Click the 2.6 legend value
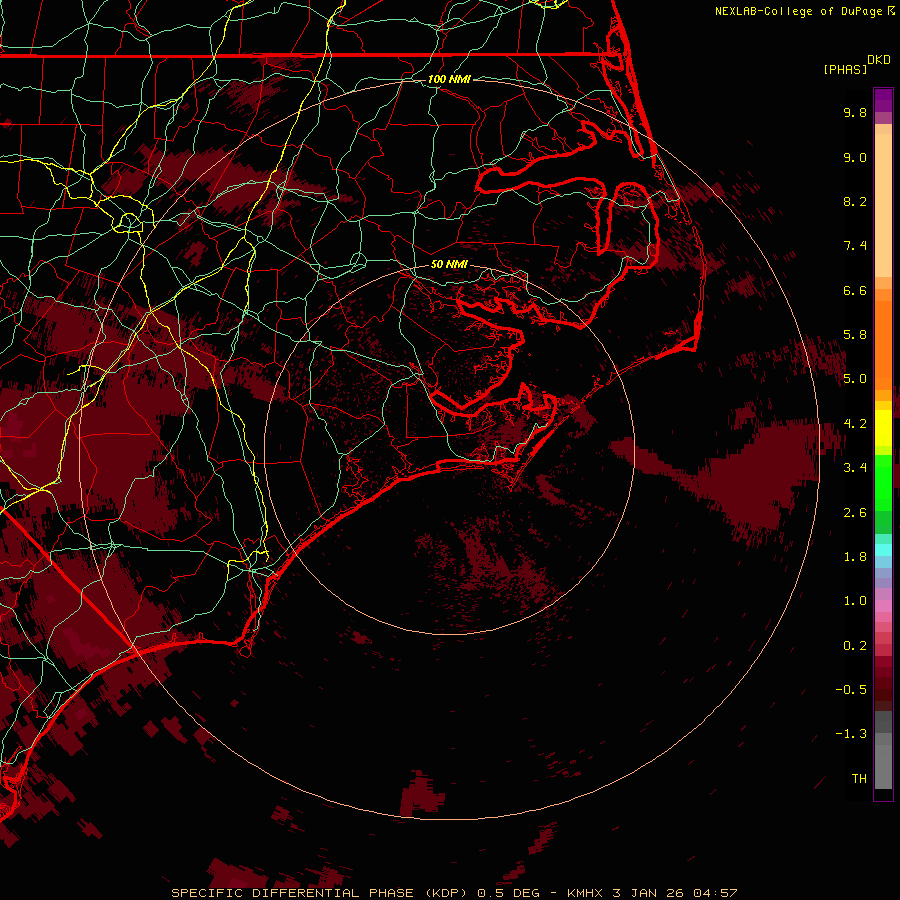Viewport: 900px width, 900px height. [855, 513]
